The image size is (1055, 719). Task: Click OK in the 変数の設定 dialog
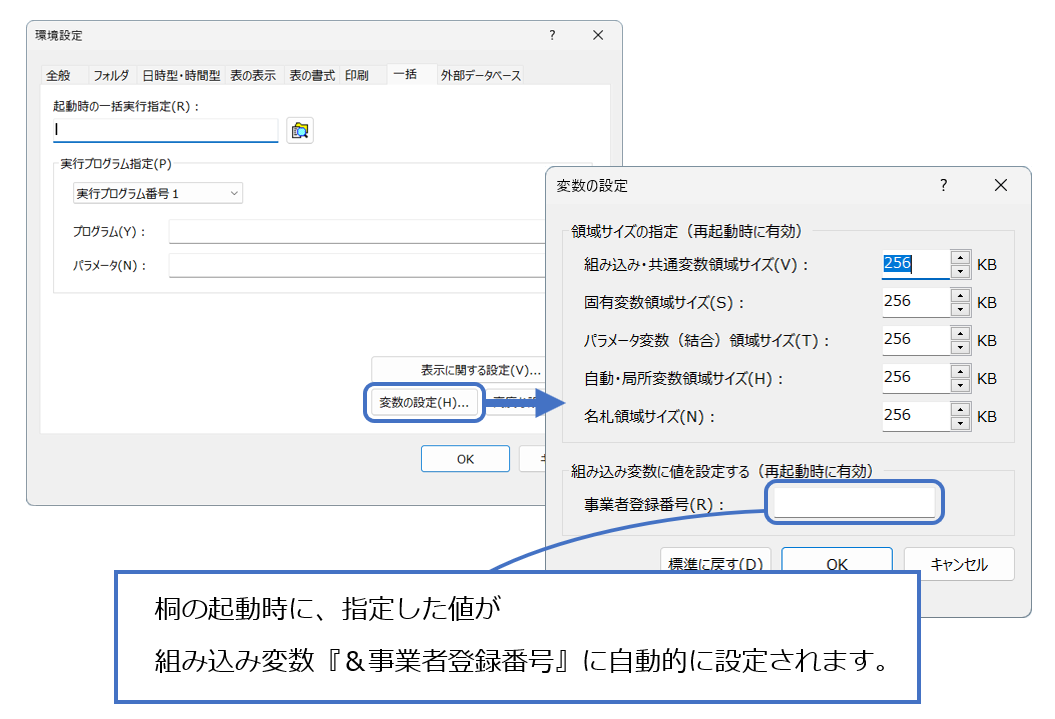(x=836, y=564)
